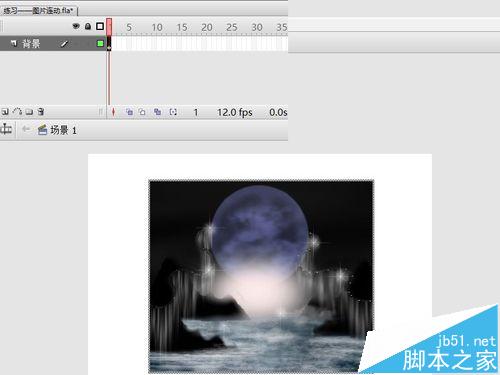Click the 12.0 fps frame rate field
Viewport: 500px width, 375px height.
coord(235,112)
